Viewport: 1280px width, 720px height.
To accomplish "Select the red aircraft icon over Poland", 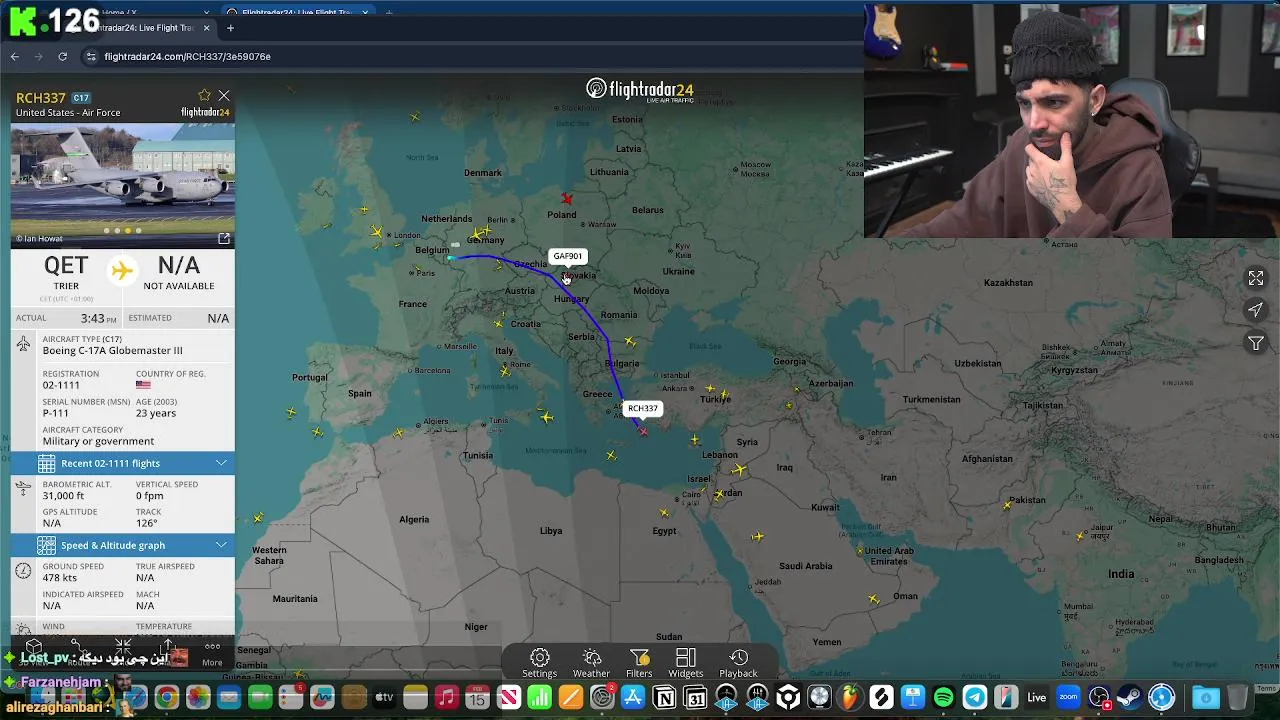I will (x=567, y=199).
